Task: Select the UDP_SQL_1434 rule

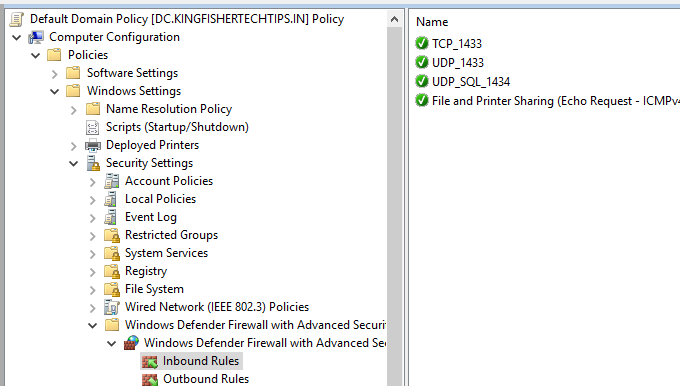Action: [x=471, y=82]
